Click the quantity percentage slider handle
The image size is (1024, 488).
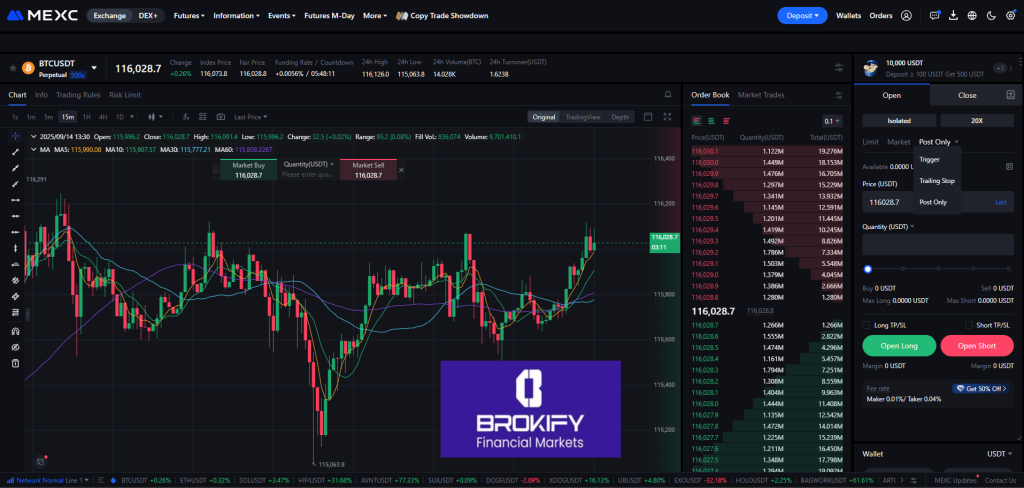tap(867, 269)
